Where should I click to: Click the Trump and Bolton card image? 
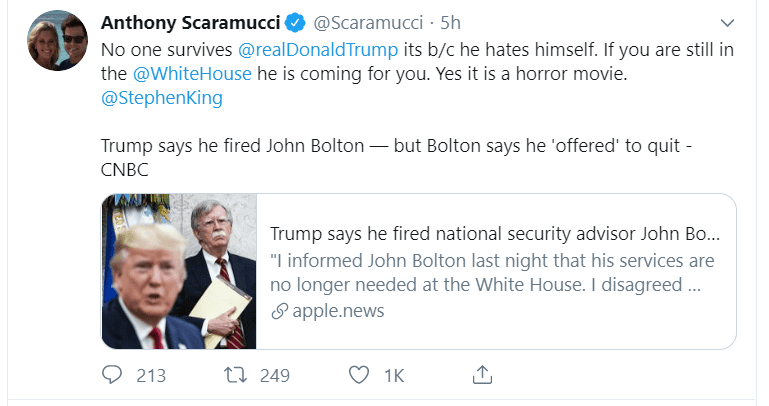[179, 271]
